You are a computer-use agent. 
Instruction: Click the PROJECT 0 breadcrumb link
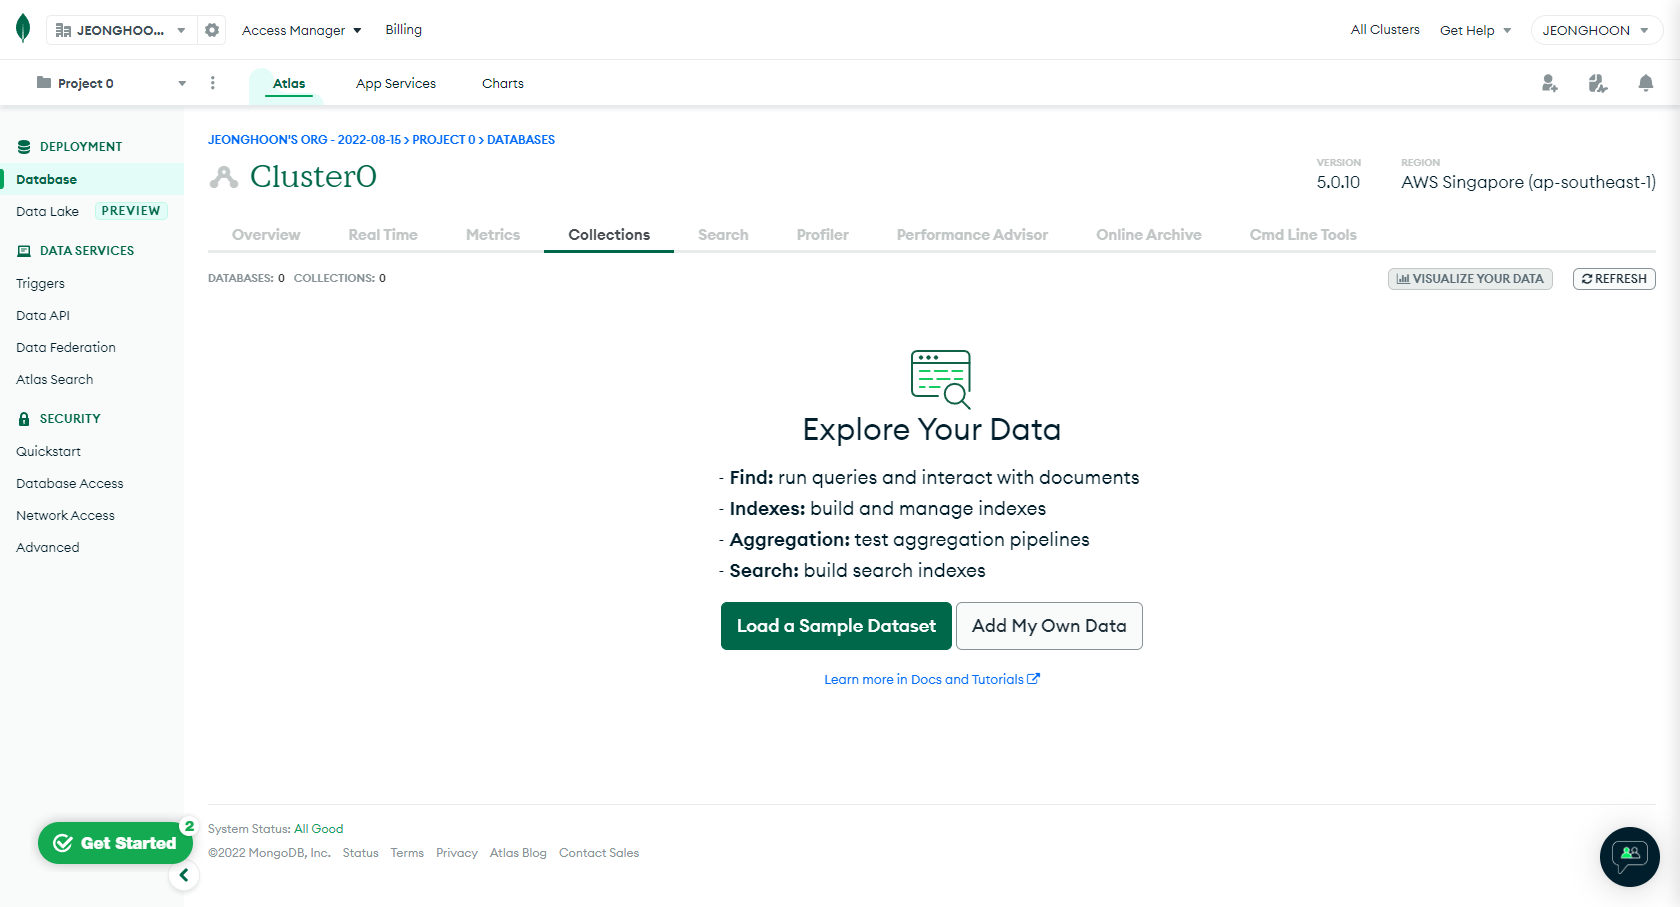click(x=444, y=140)
